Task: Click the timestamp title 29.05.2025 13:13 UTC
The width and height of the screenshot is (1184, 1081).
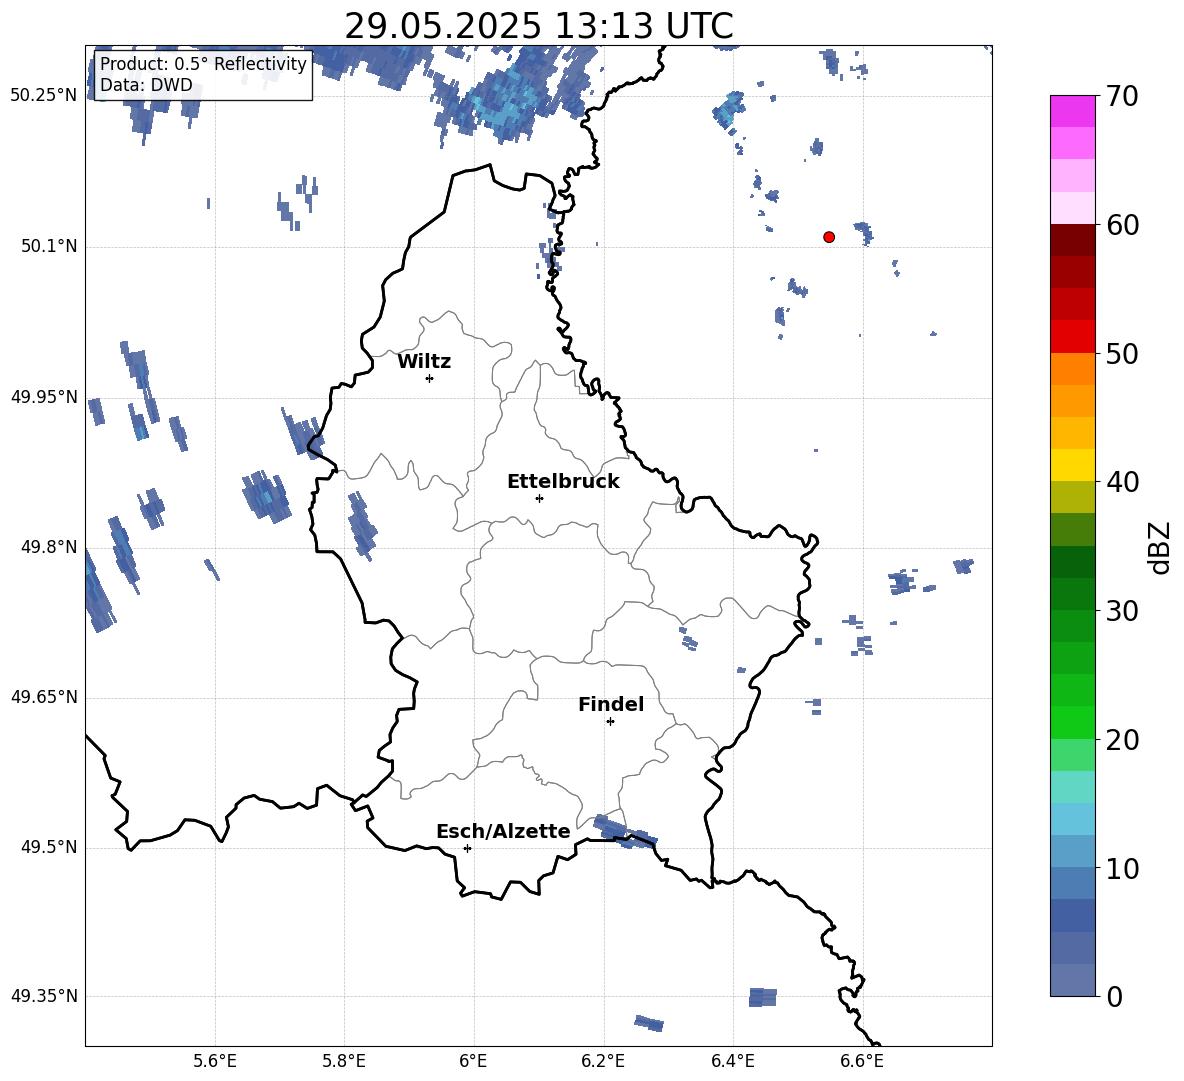Action: [x=539, y=26]
